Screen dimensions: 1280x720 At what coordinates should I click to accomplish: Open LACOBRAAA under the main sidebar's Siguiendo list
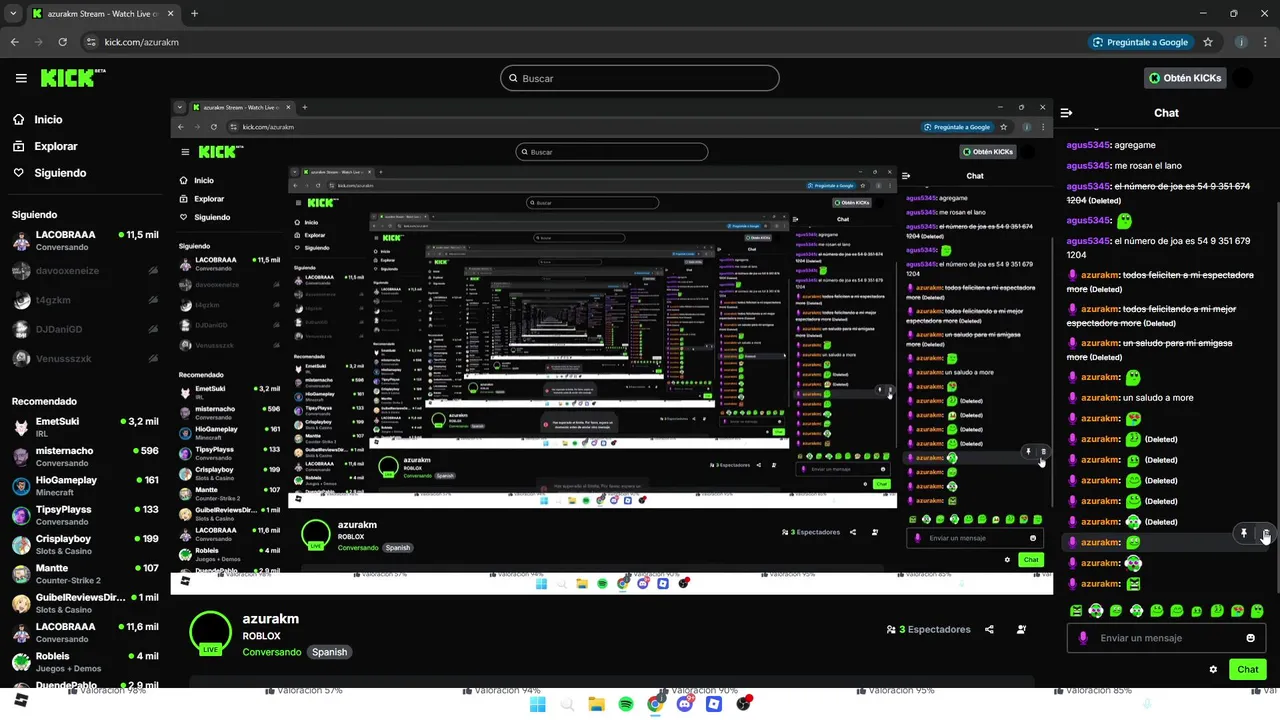(85, 240)
